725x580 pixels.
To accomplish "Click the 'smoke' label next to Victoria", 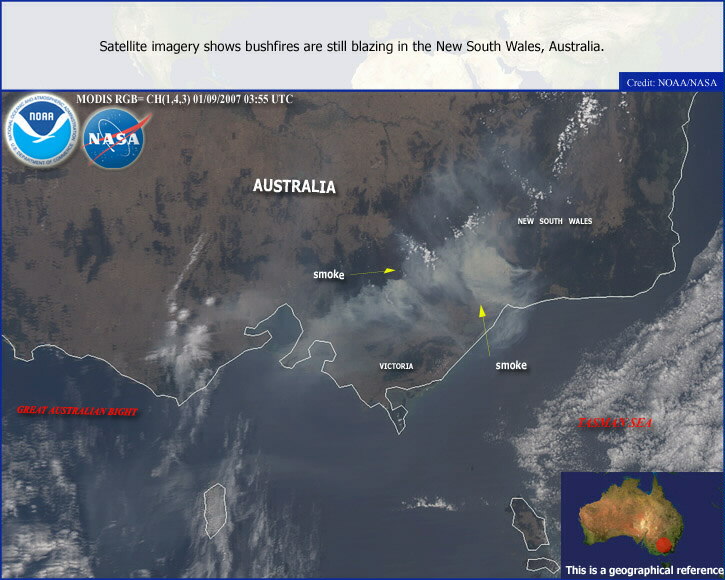I will coord(329,274).
